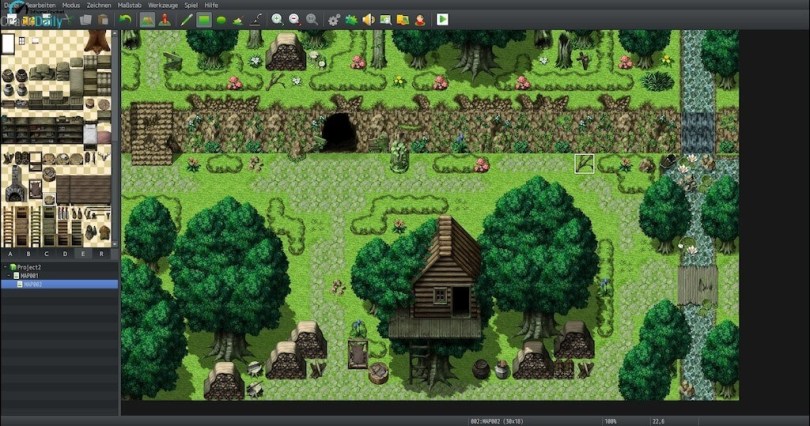This screenshot has width=810, height=426.
Task: Open the Character Generator icon
Action: (420, 20)
